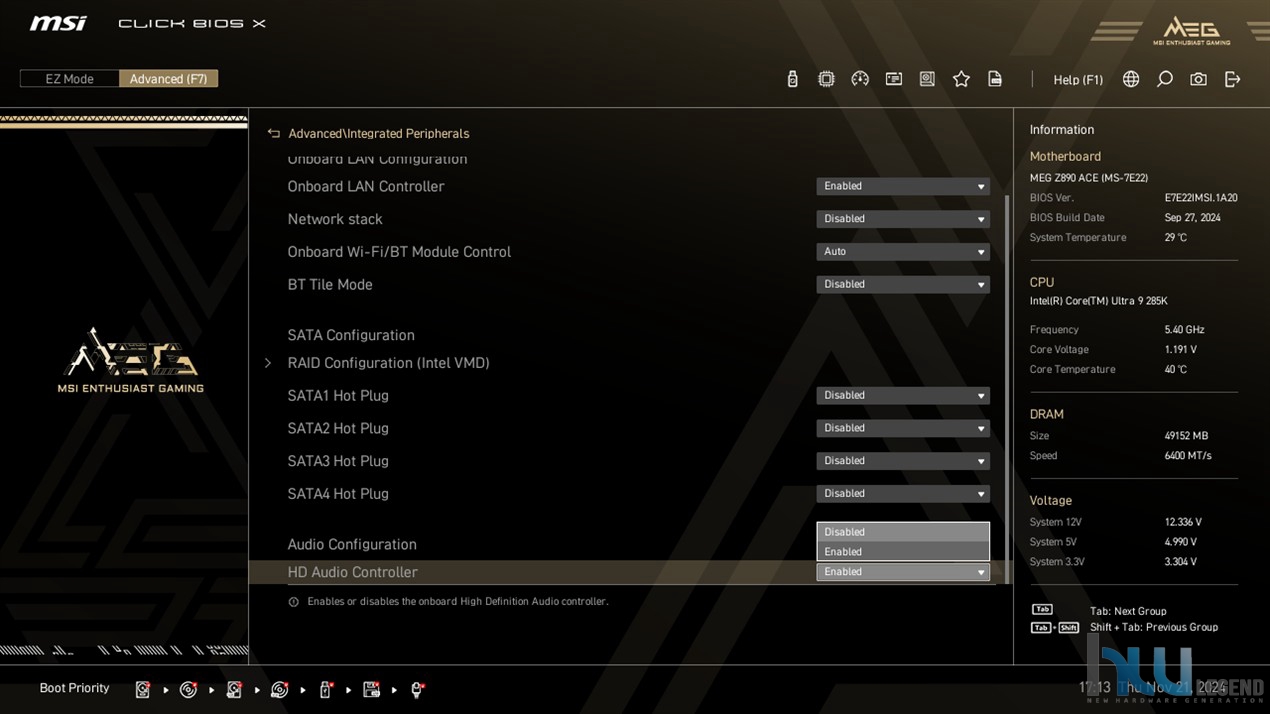Open the log file document icon
Viewport: 1270px width, 714px height.
coord(995,79)
